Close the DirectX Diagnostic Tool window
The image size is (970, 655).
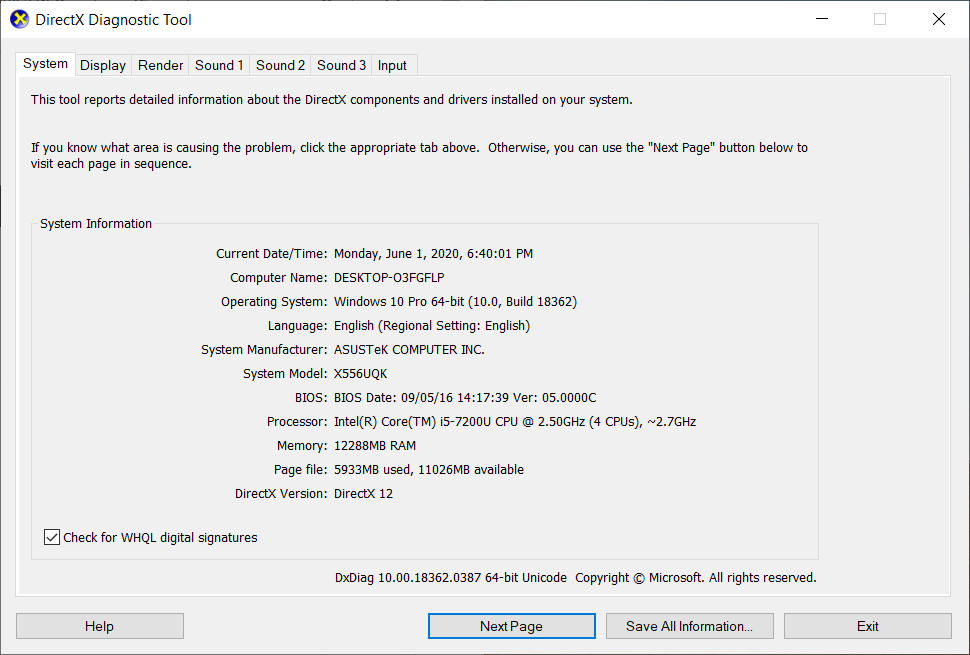tap(938, 19)
